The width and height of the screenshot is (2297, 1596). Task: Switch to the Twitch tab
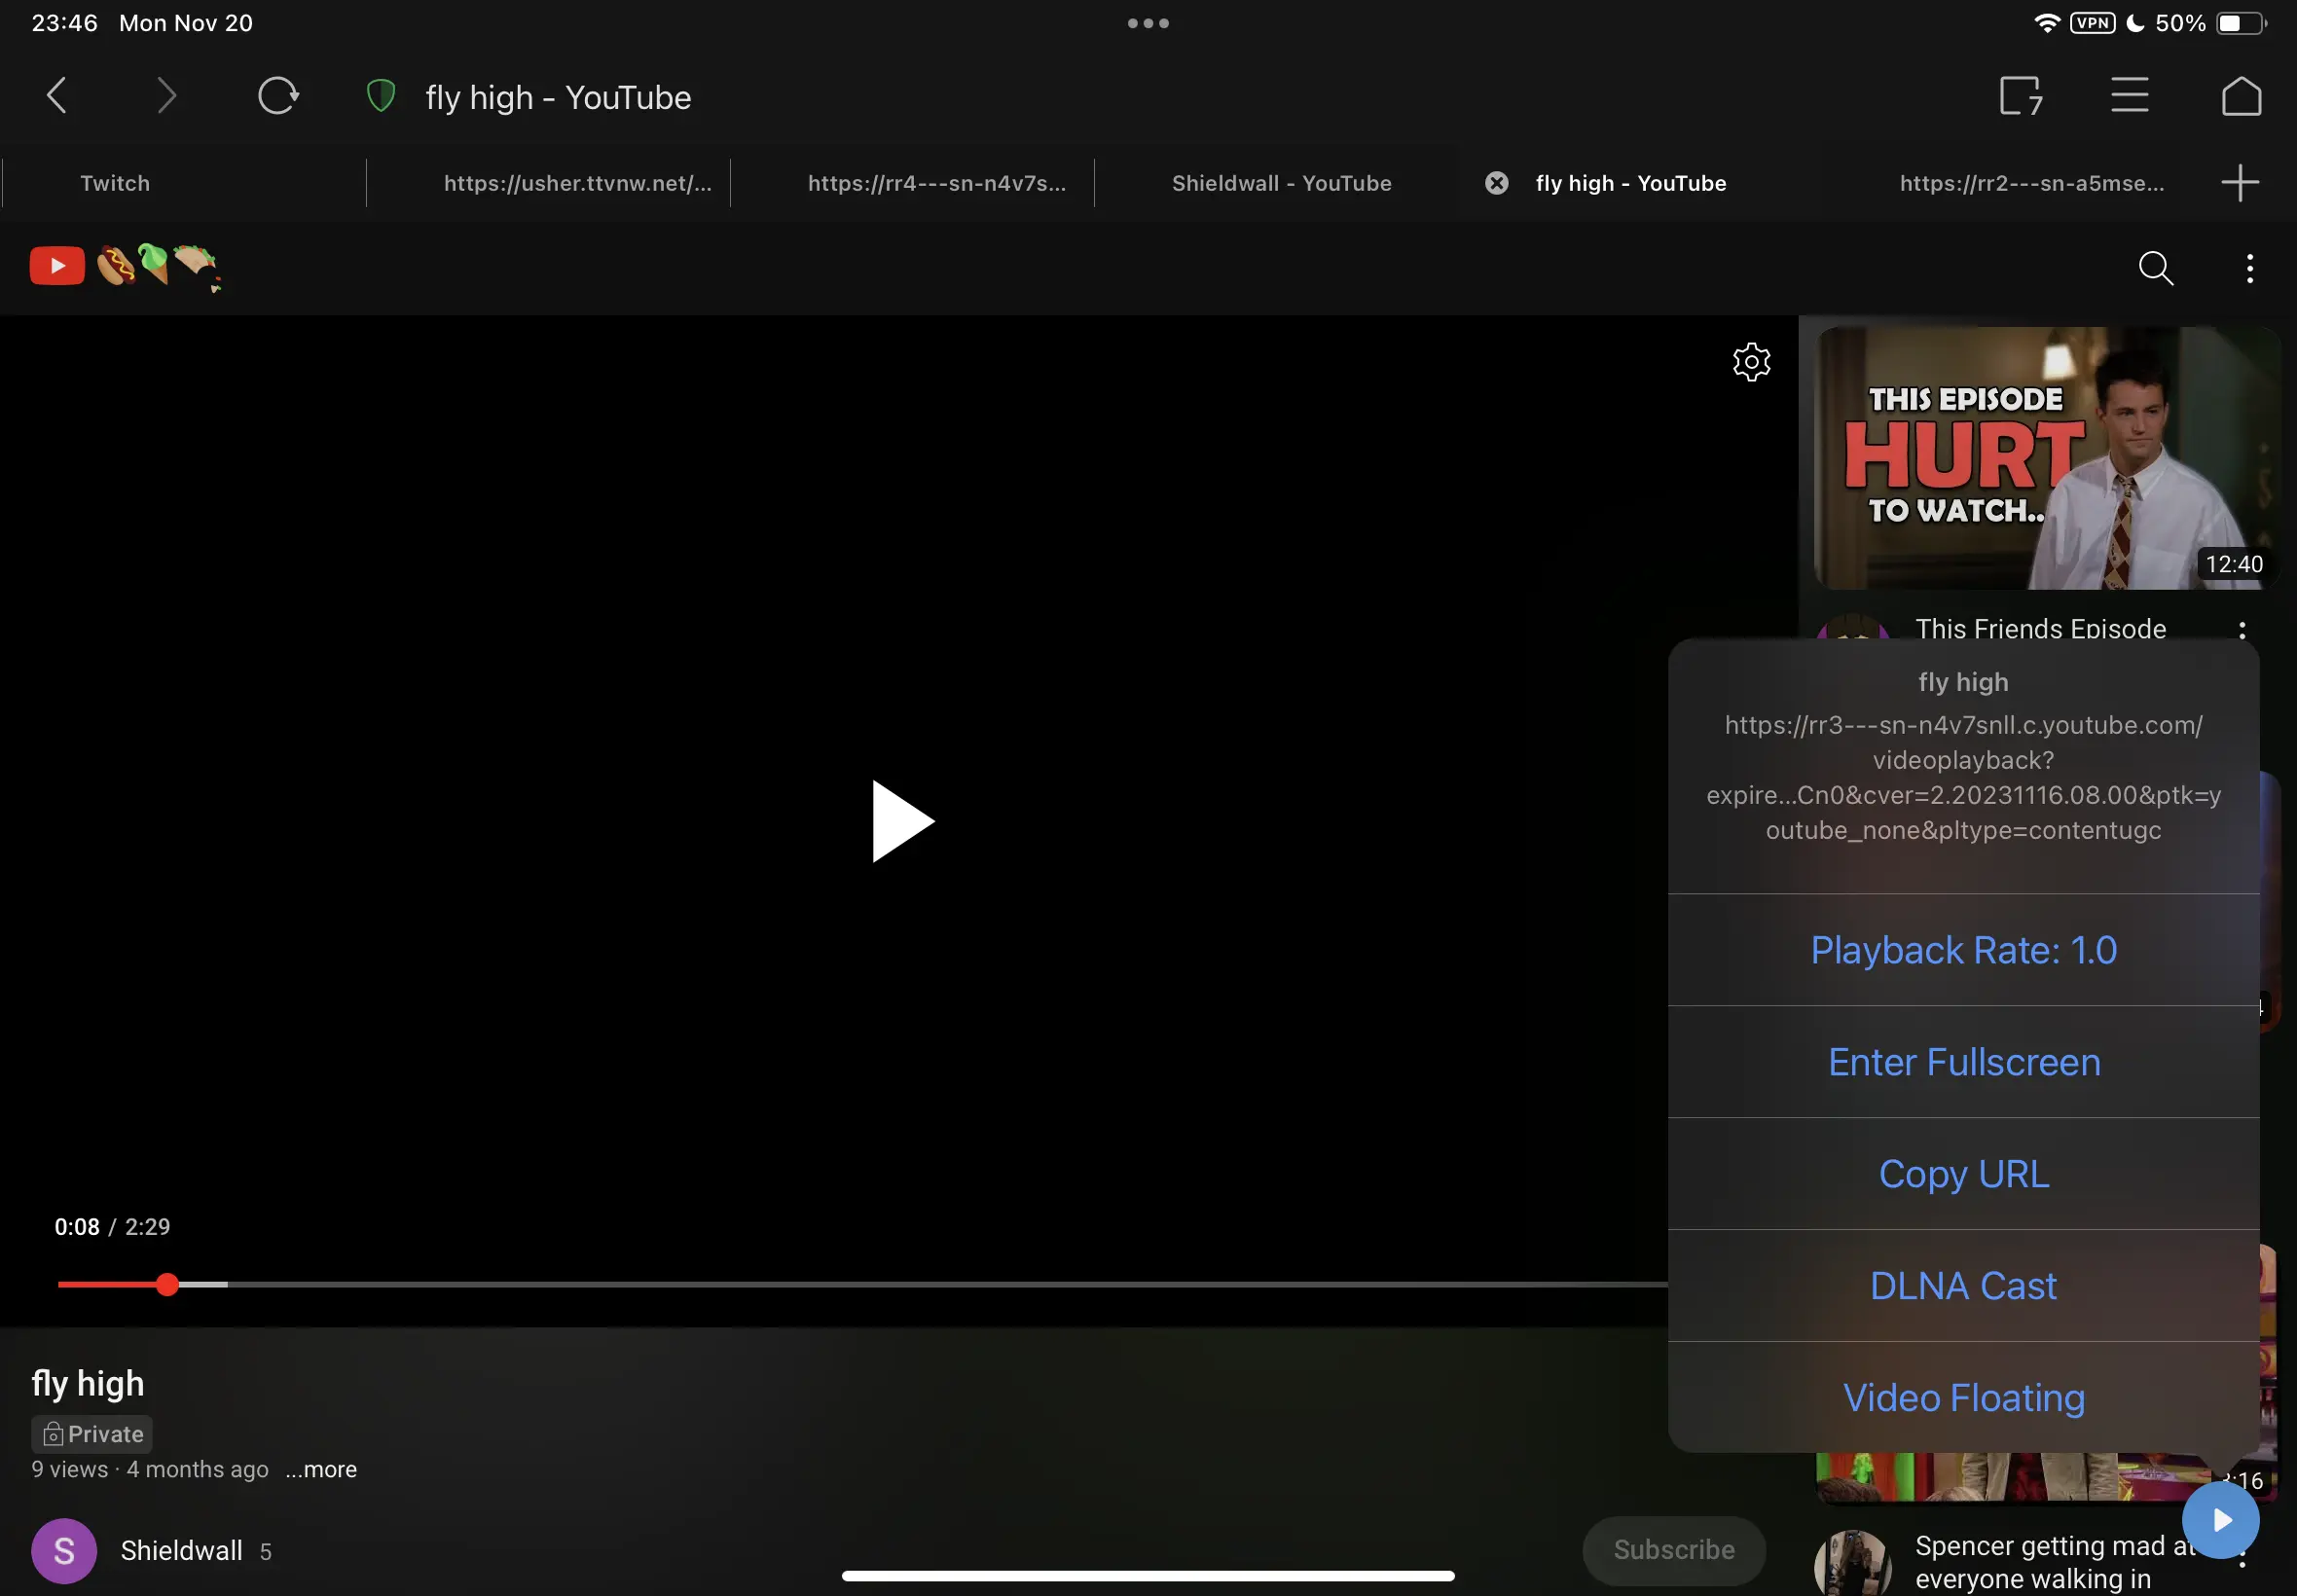point(114,182)
